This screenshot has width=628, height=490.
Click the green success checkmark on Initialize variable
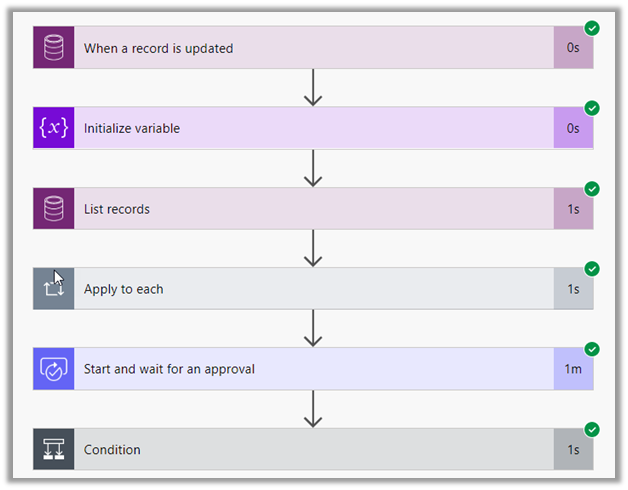(x=591, y=108)
